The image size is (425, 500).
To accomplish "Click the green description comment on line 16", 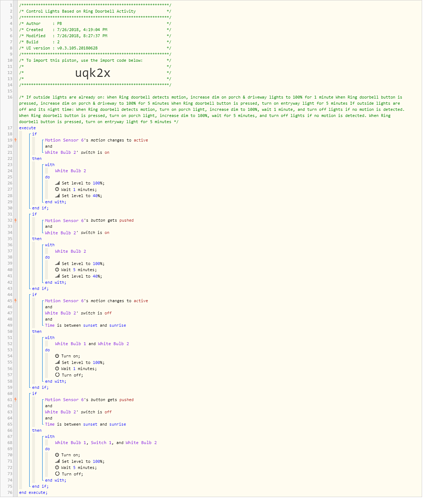I will click(x=212, y=110).
